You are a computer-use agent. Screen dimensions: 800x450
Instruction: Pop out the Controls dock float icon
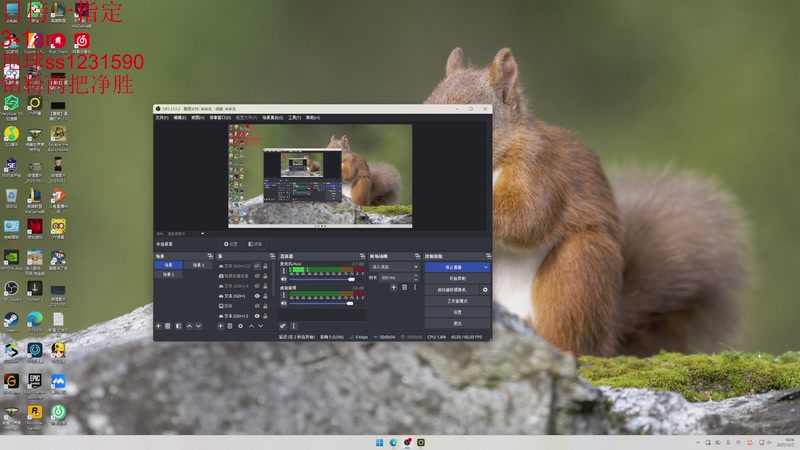[x=488, y=256]
